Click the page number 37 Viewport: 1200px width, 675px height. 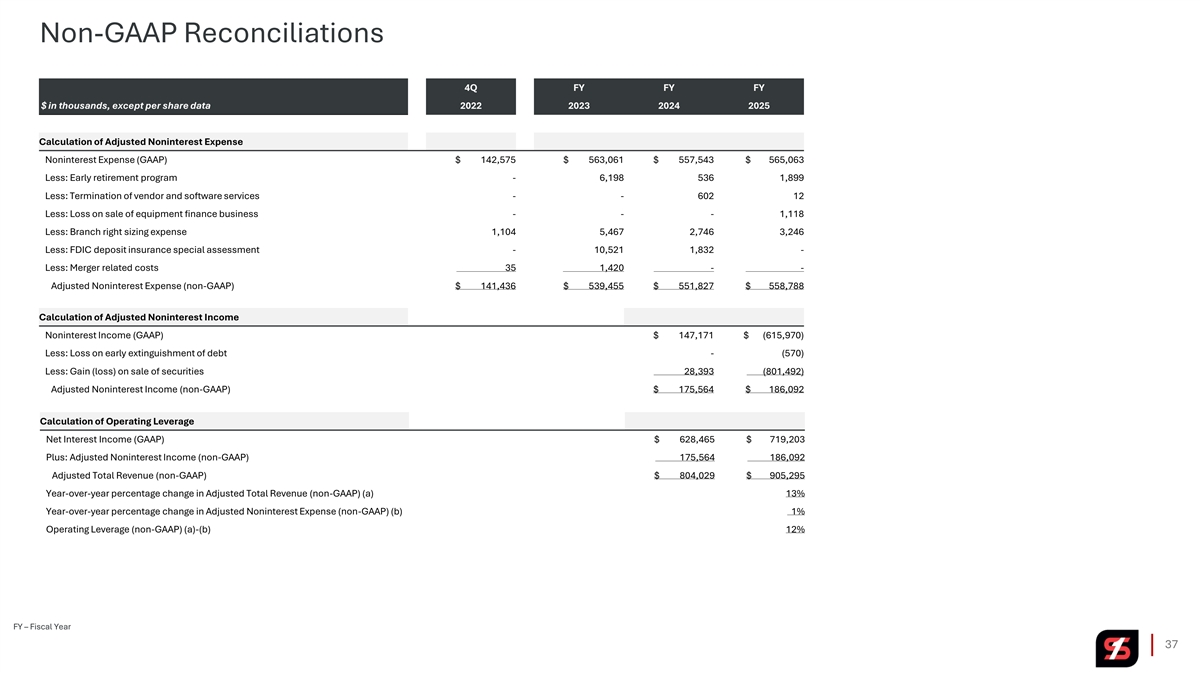pyautogui.click(x=1174, y=646)
